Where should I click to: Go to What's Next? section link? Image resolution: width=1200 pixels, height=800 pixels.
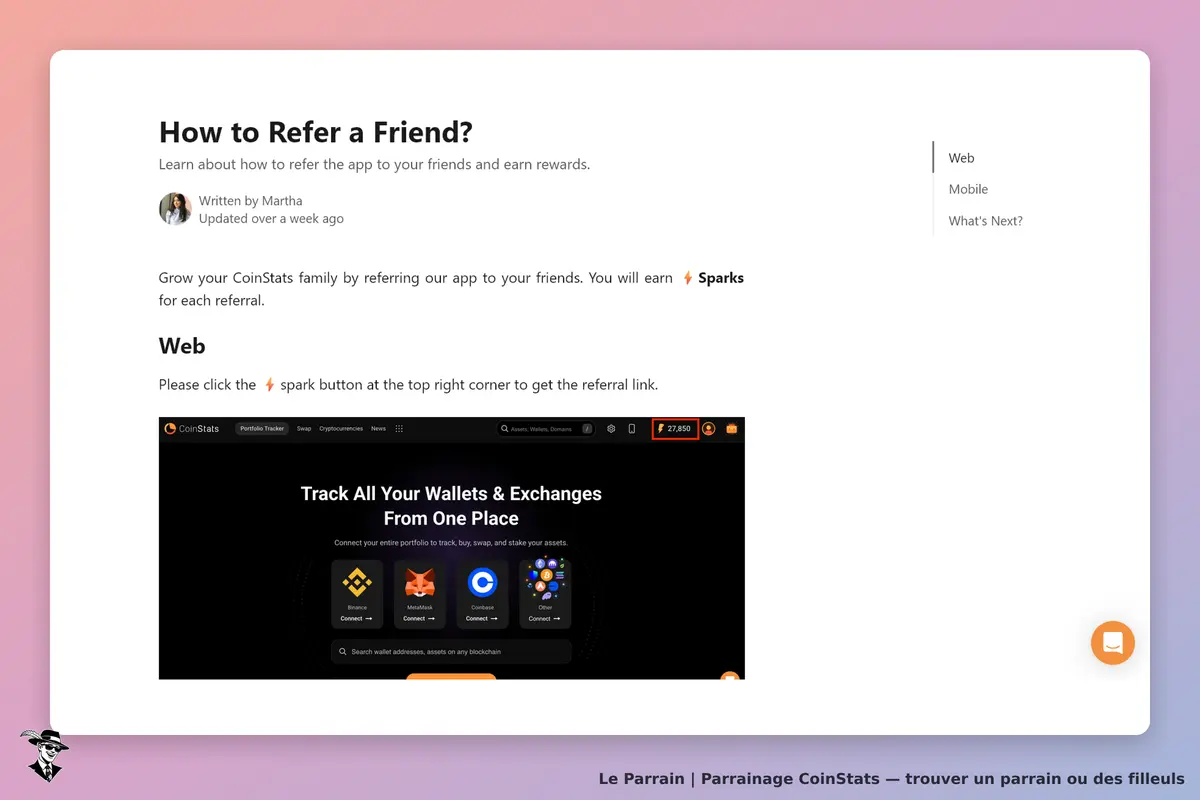[x=986, y=221]
